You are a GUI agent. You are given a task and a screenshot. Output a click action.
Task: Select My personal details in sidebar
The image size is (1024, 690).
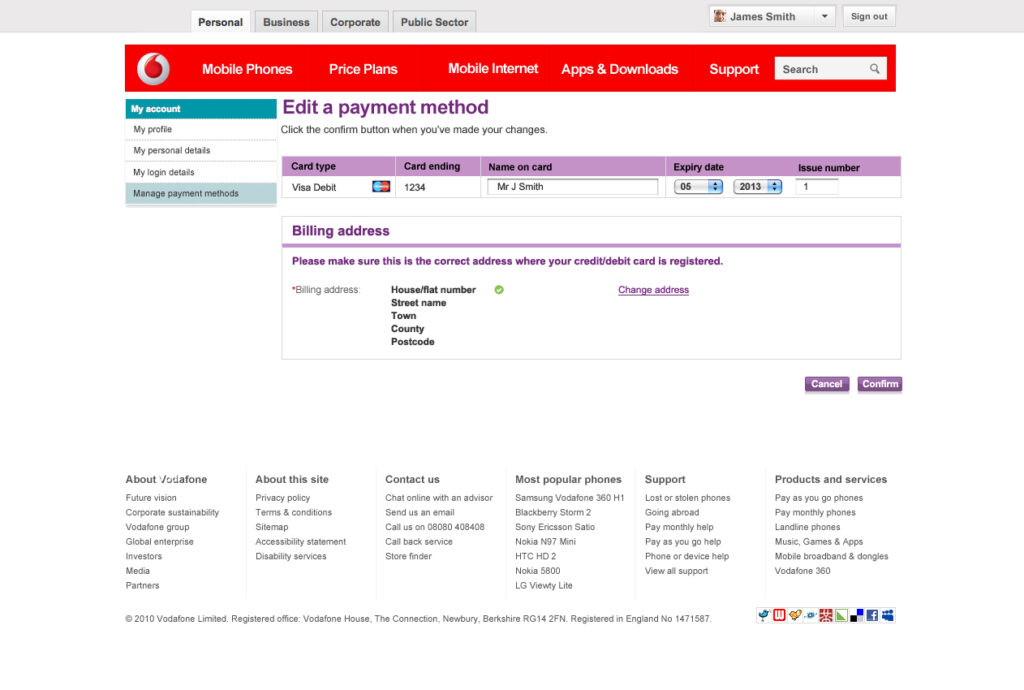(x=172, y=151)
